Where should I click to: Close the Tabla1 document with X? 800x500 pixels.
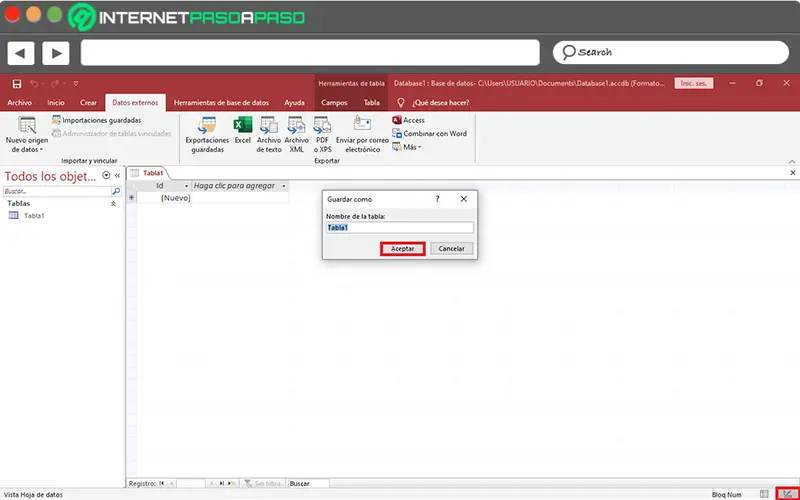pyautogui.click(x=793, y=173)
